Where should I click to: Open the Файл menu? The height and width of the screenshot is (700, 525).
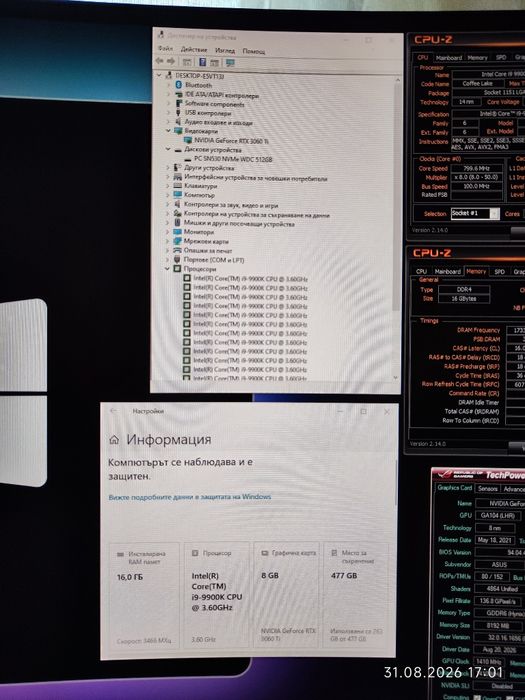(165, 48)
